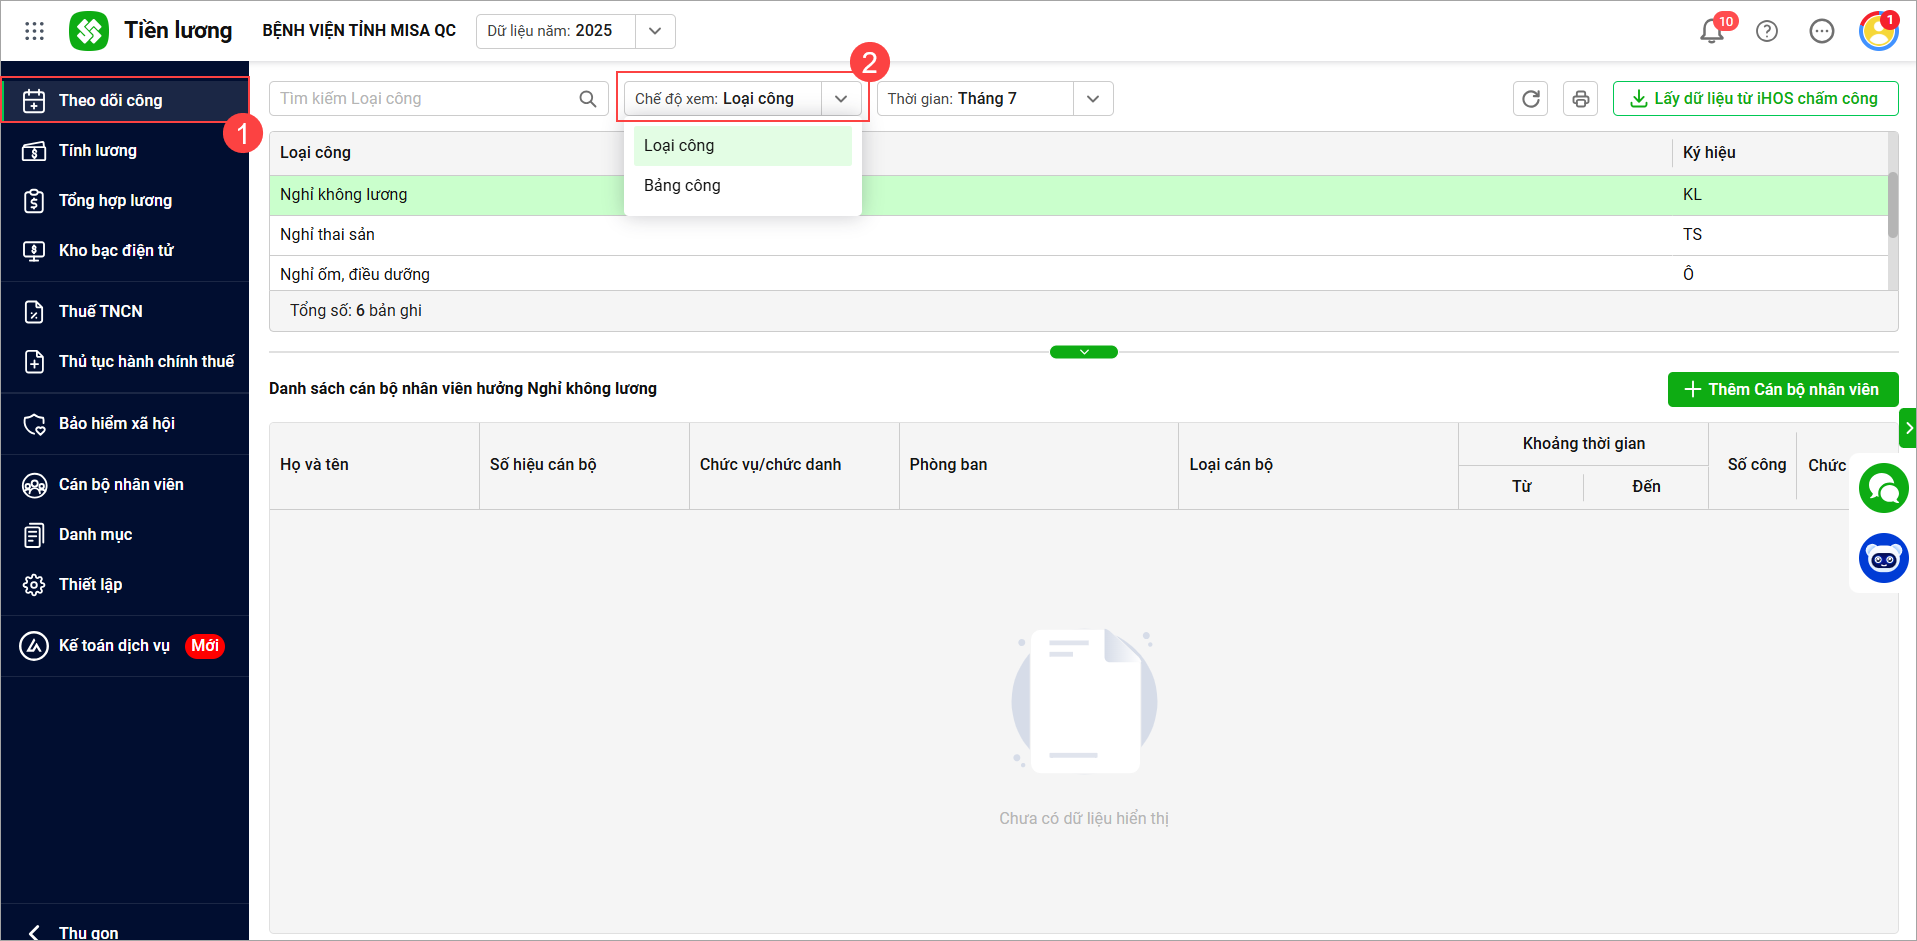The width and height of the screenshot is (1917, 941).
Task: Open the app launcher grid icon
Action: point(34,31)
